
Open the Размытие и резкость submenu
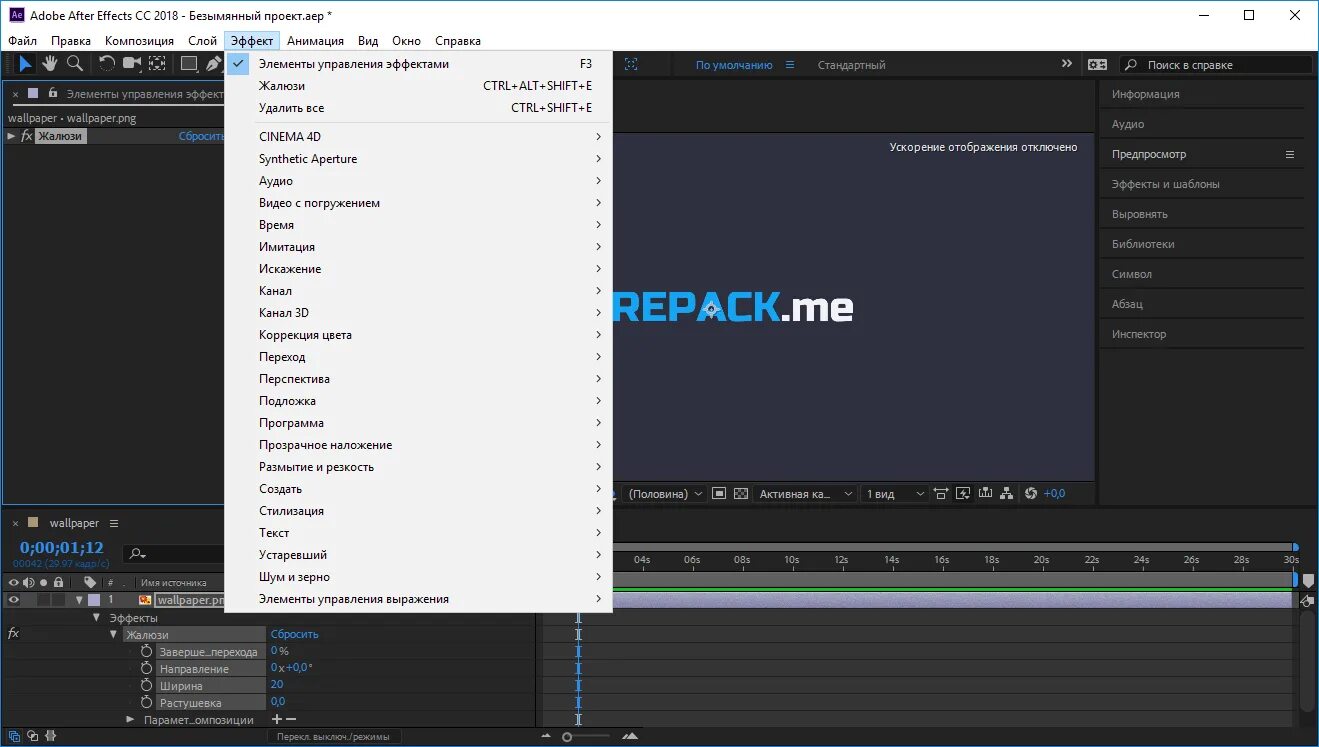pyautogui.click(x=418, y=467)
